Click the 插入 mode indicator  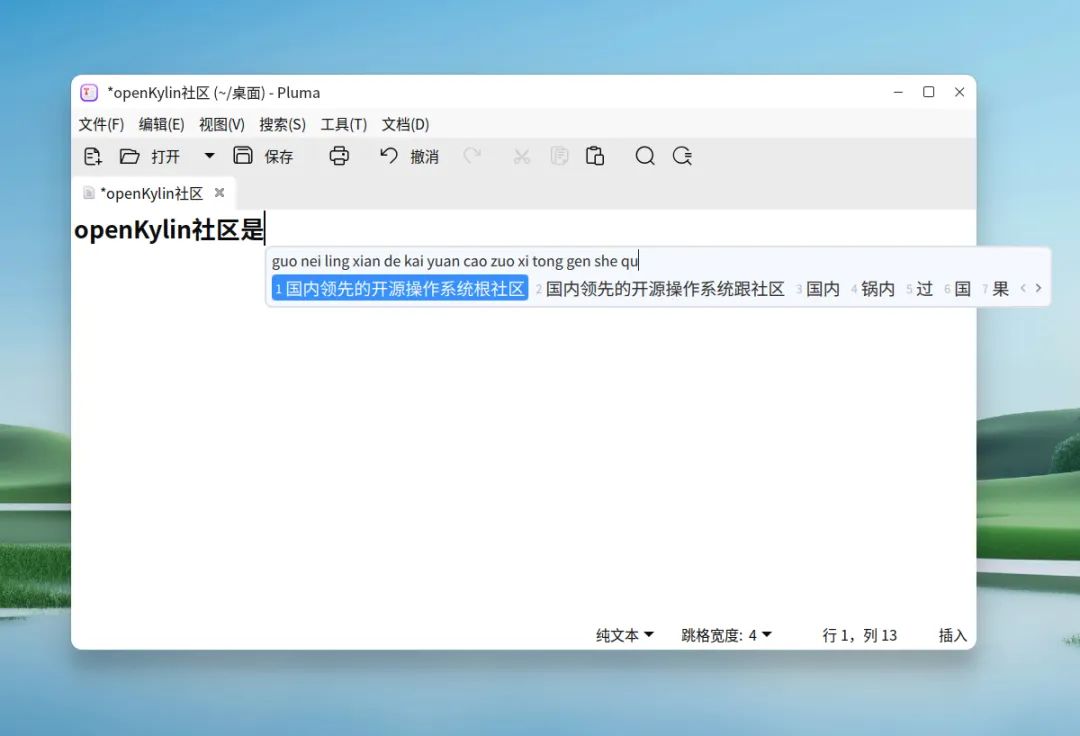(953, 635)
